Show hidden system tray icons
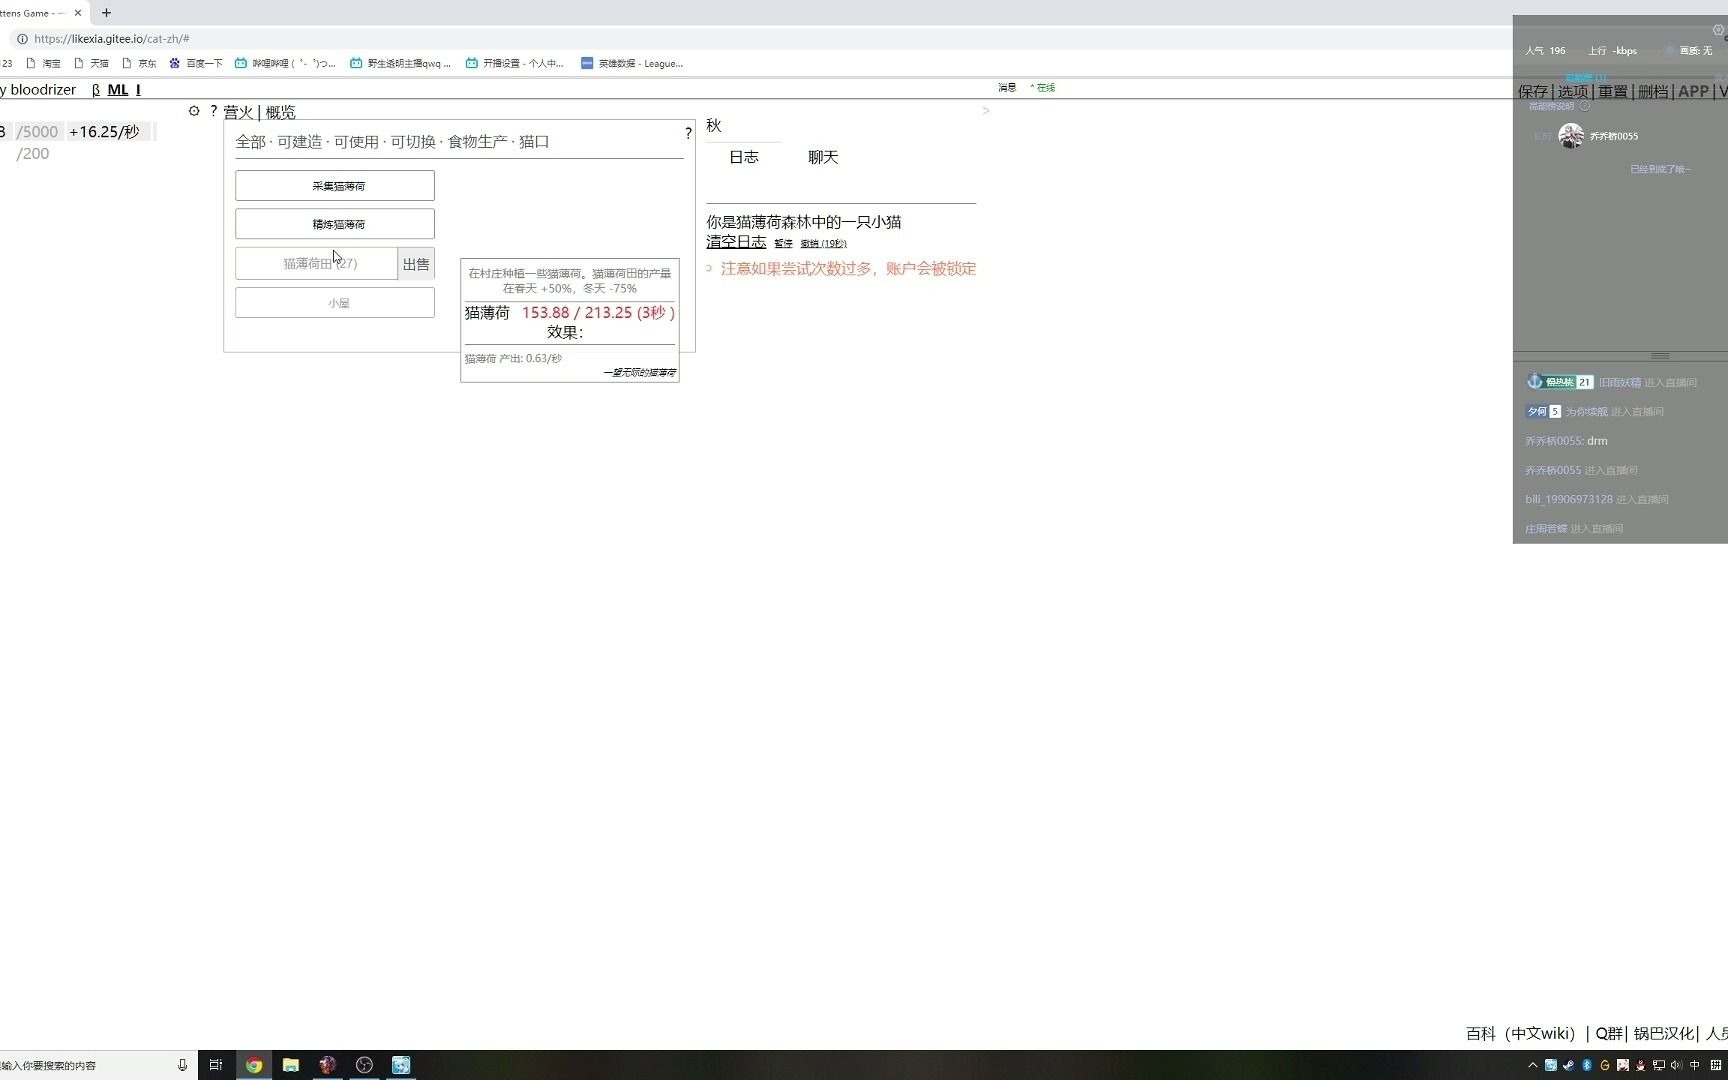This screenshot has width=1728, height=1080. coord(1532,1065)
